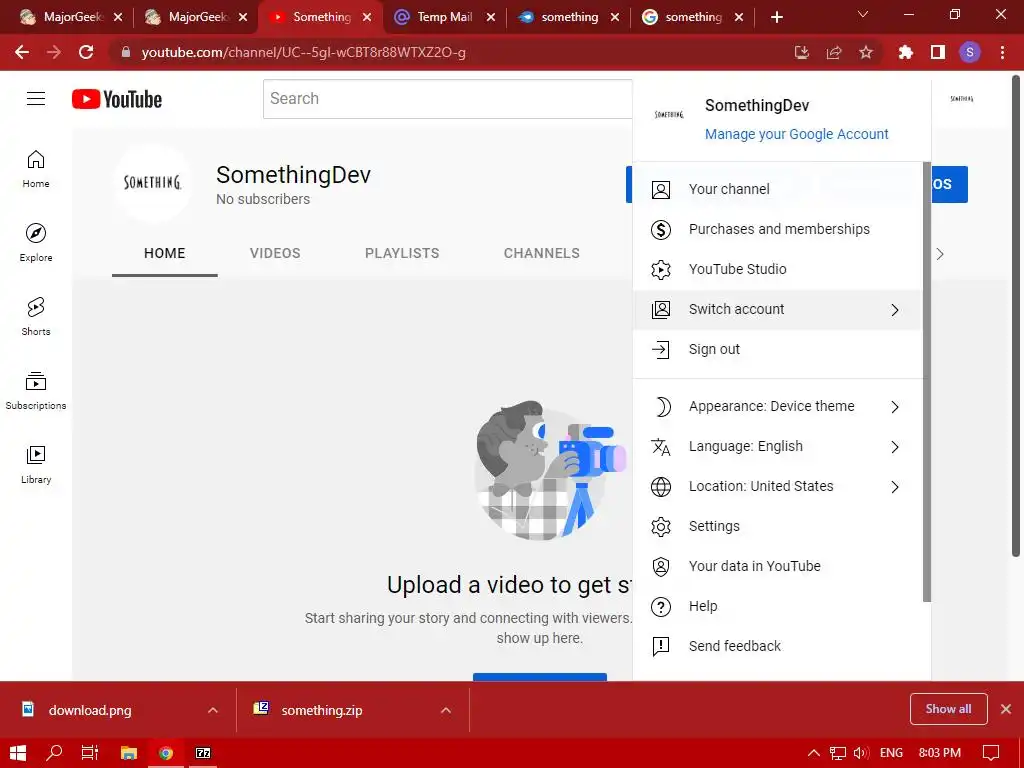1024x768 pixels.
Task: Open Chrome three-dot menu
Action: click(1002, 52)
